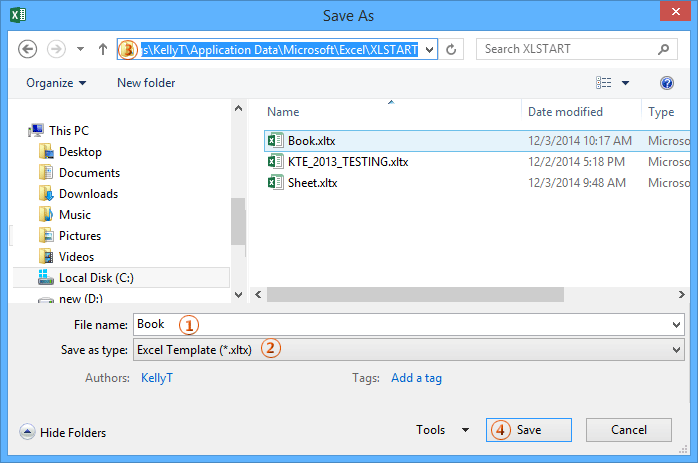Click the New folder button
This screenshot has width=698, height=463.
(146, 83)
